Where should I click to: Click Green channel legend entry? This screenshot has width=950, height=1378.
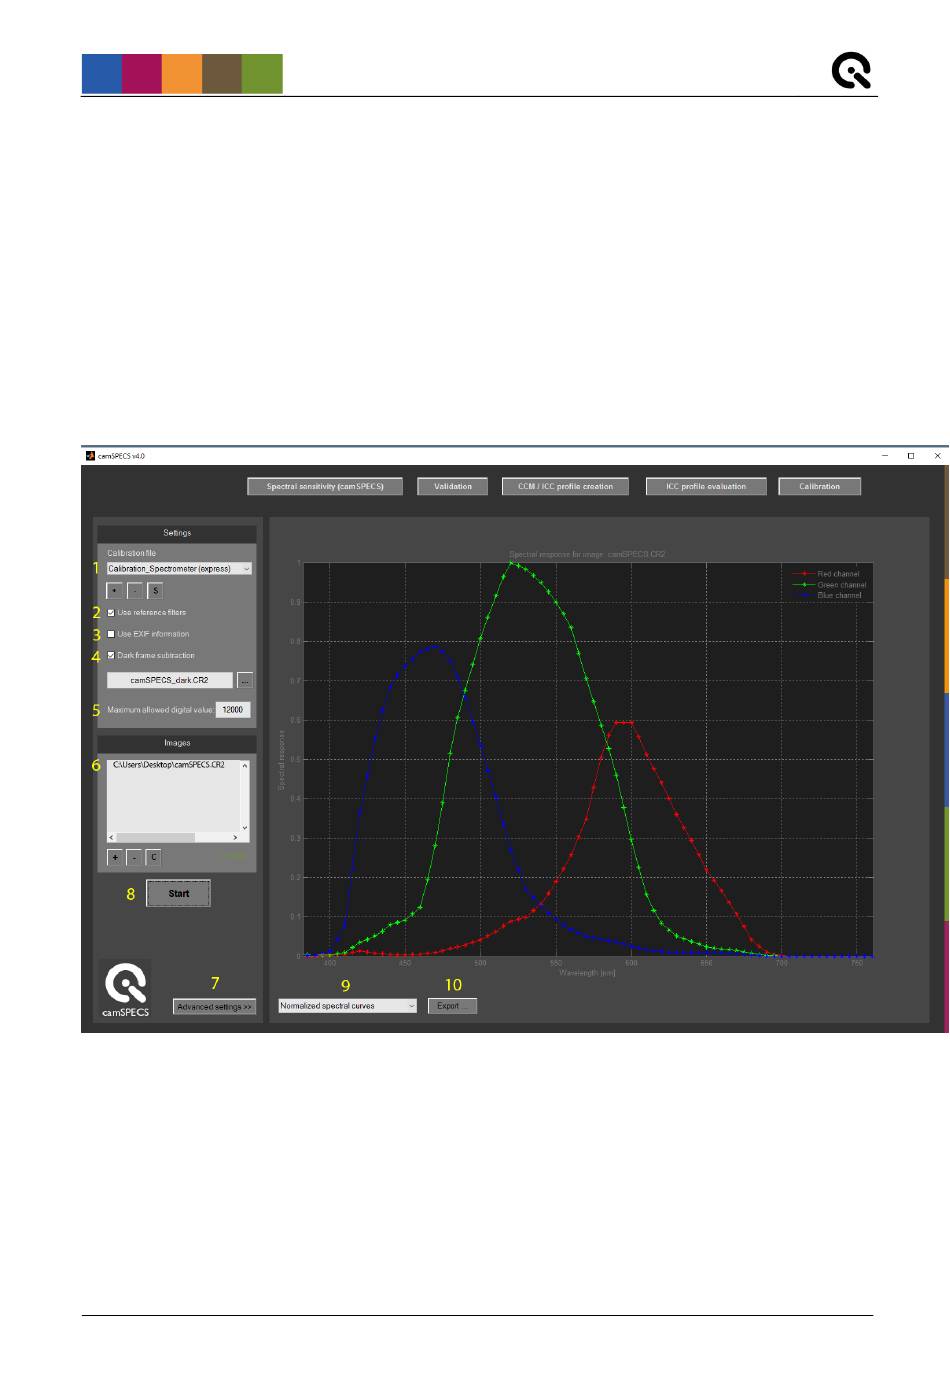[829, 585]
